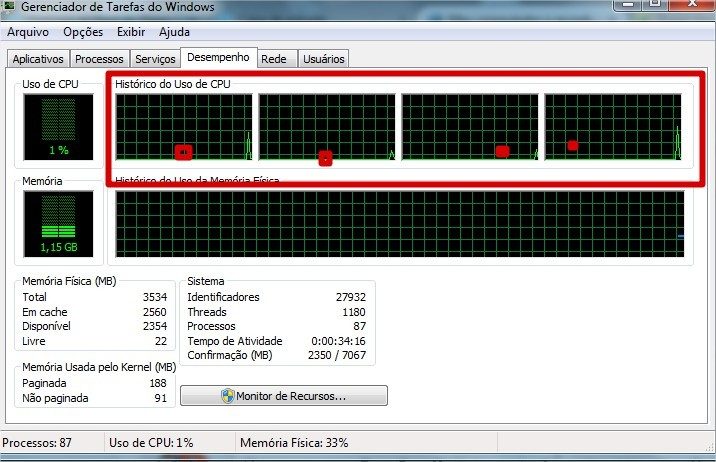Screen dimensions: 716x462
Task: Click the Tempo de Atividade value 0:00:34:16
Action: 338,341
